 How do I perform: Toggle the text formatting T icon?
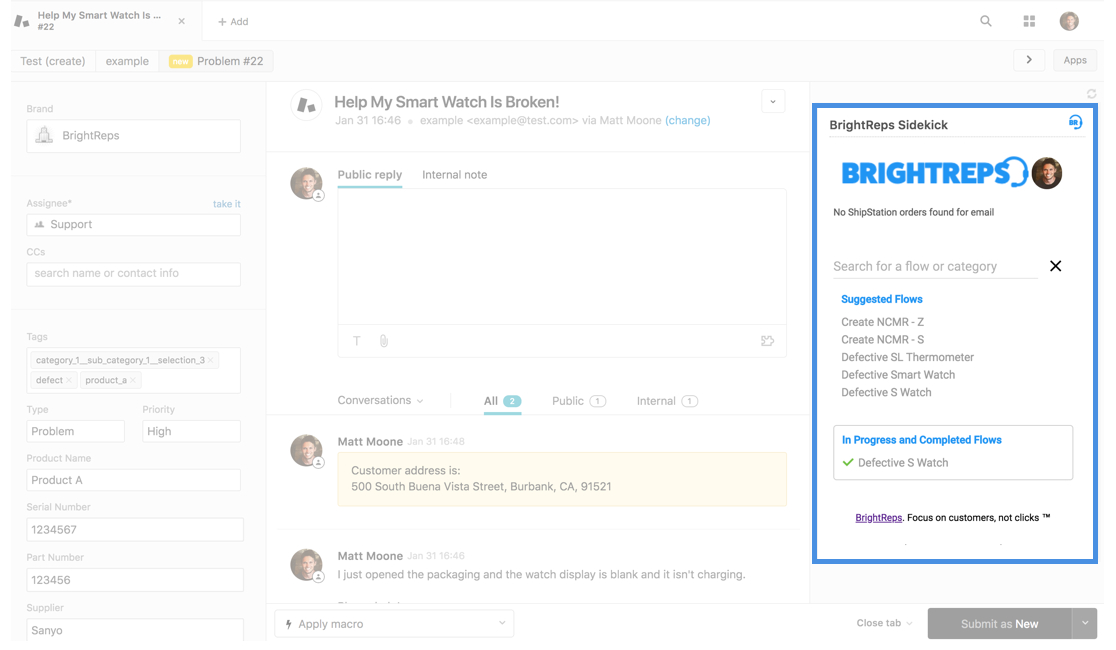click(x=357, y=341)
